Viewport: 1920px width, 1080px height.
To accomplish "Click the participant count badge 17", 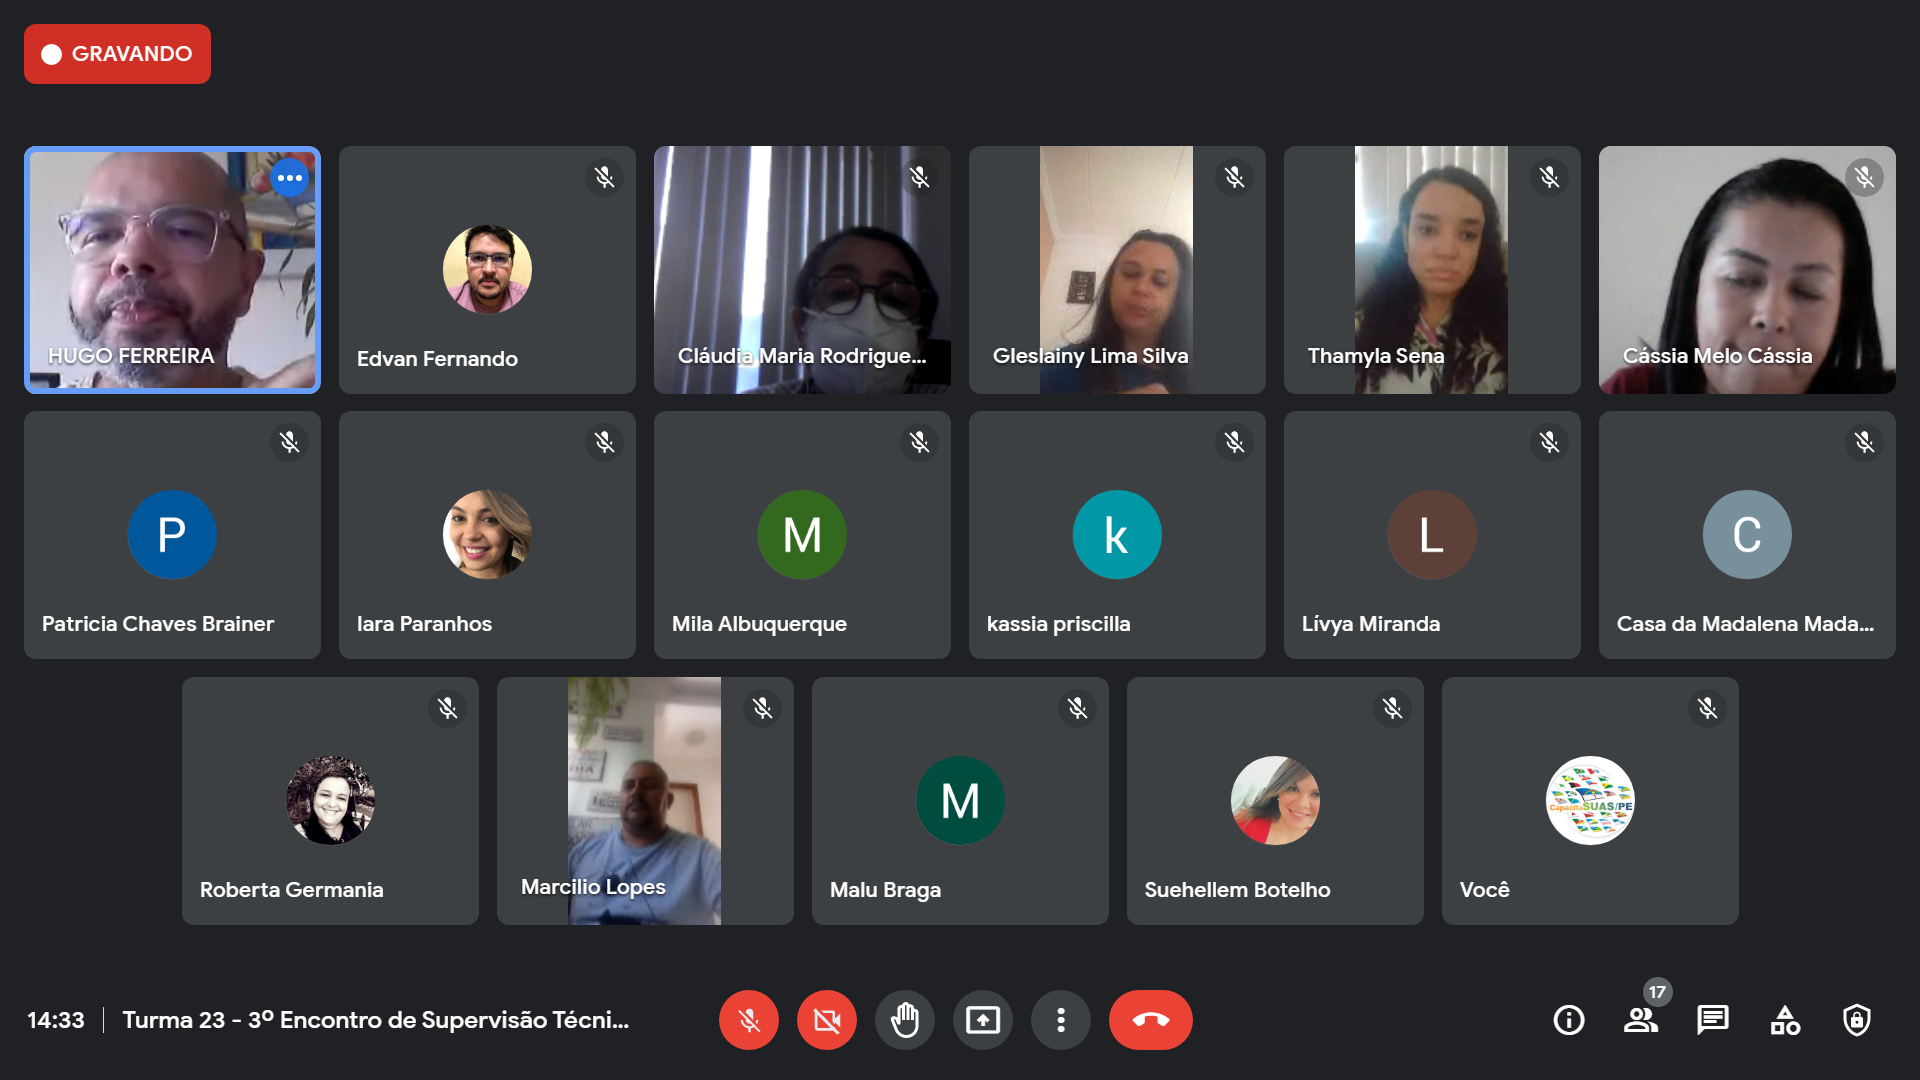I will click(1657, 992).
